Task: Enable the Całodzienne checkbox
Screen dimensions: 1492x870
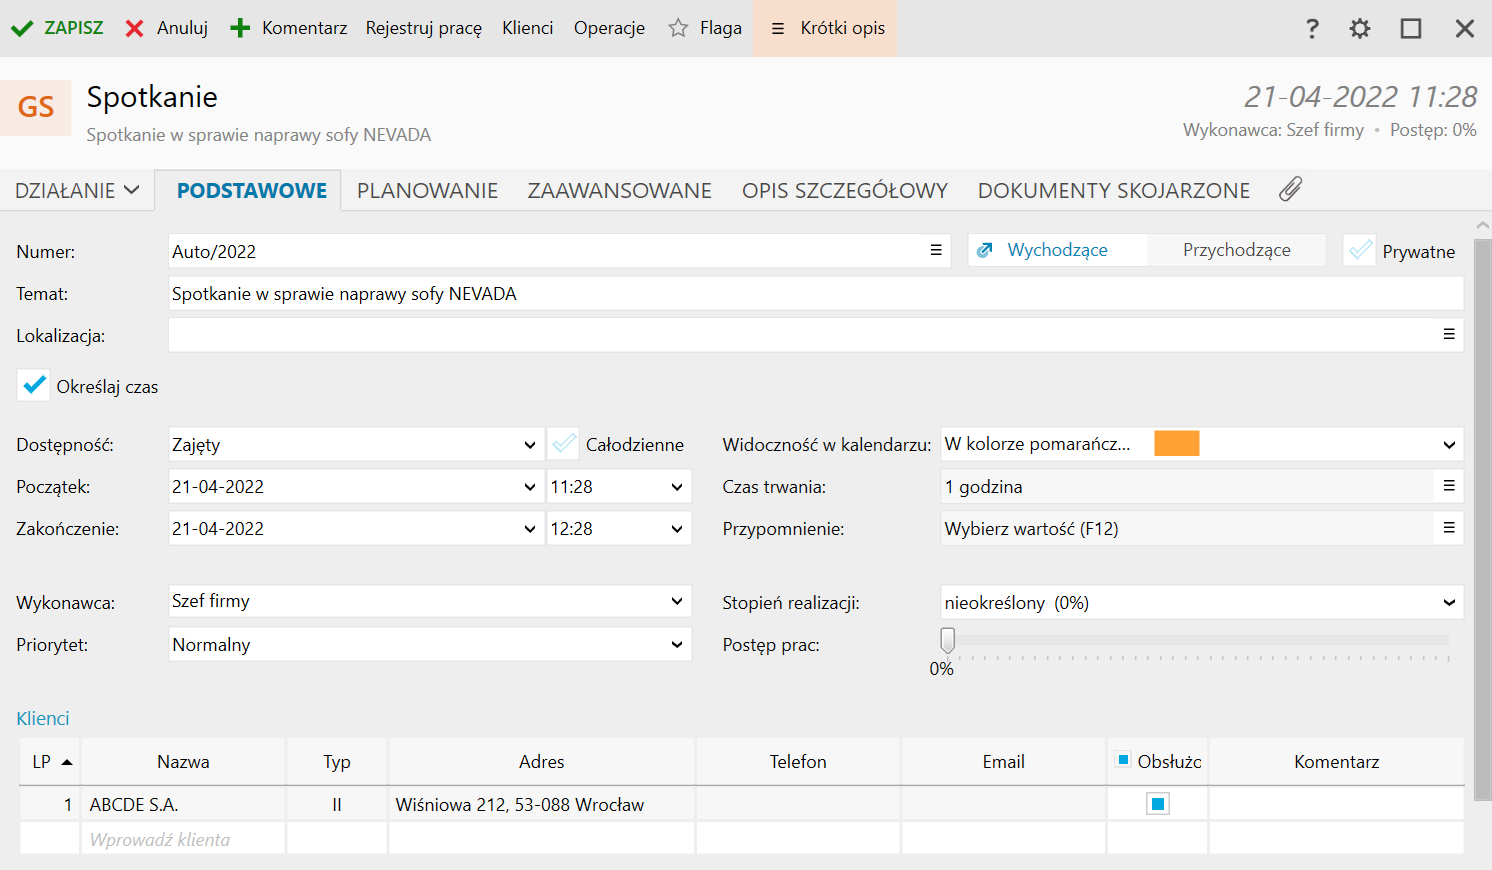Action: click(564, 444)
